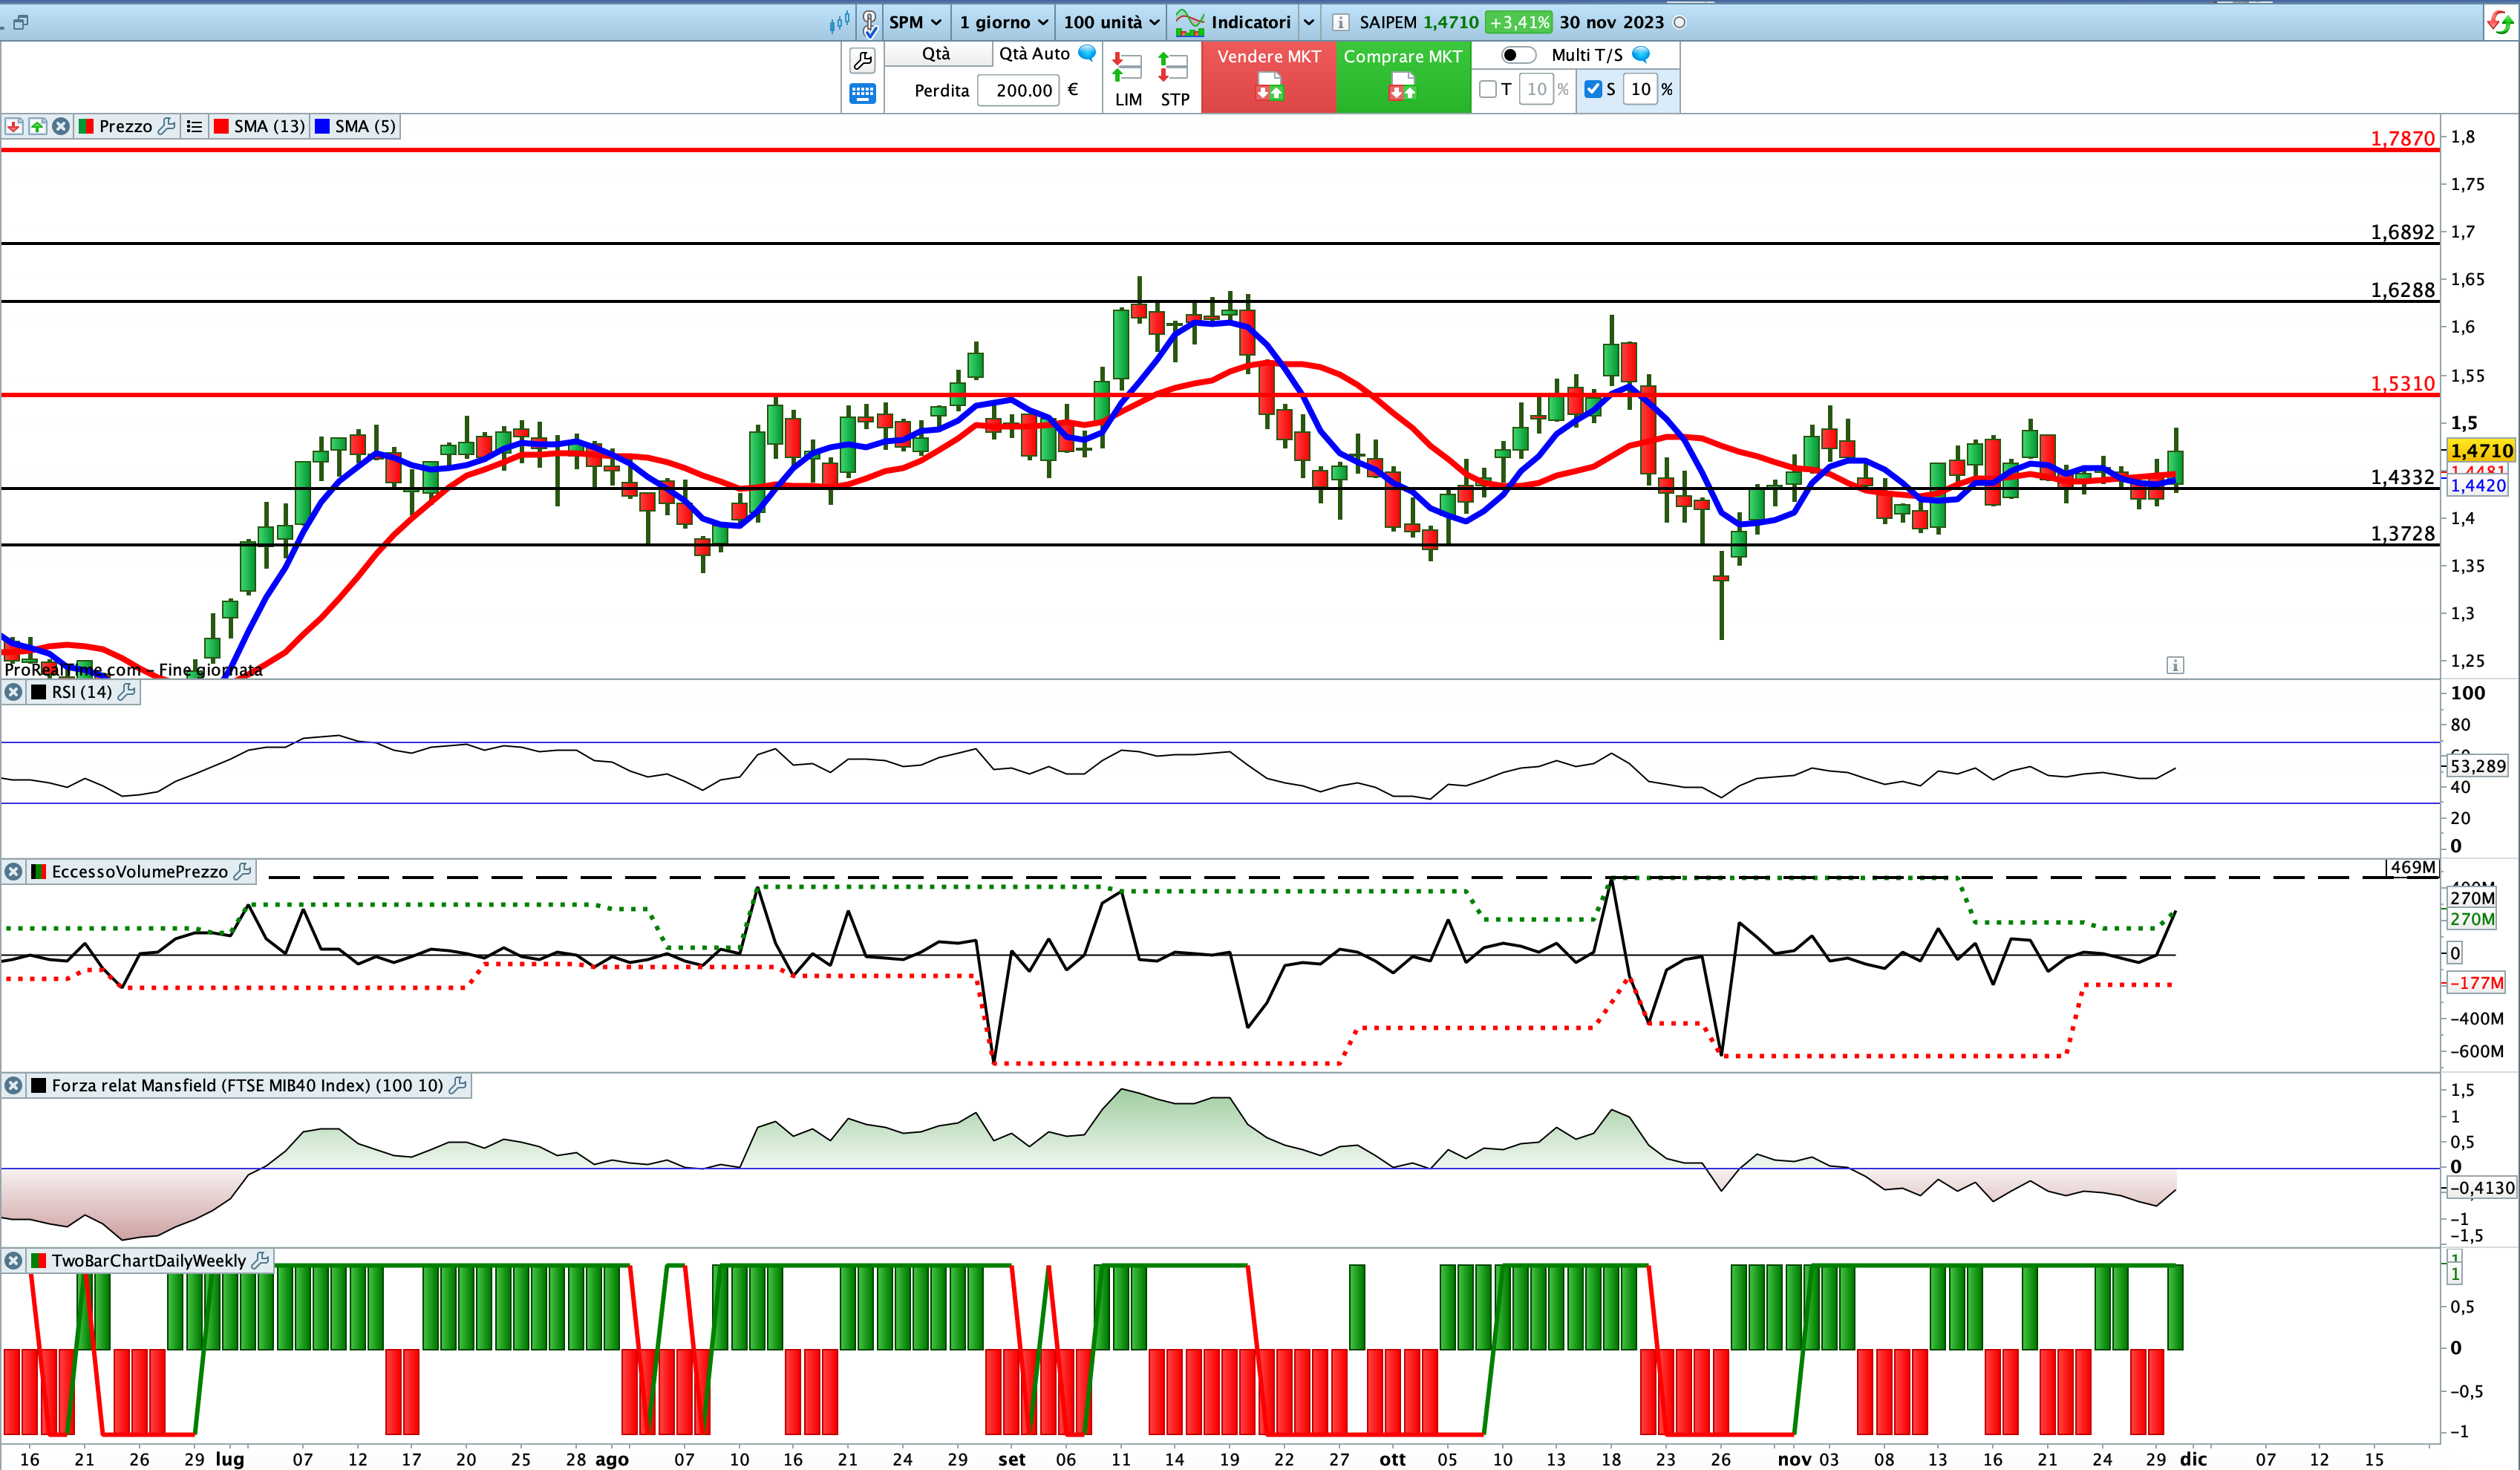The image size is (2520, 1470).
Task: Click the green buy-order arrow icon in price panel
Action: click(37, 126)
